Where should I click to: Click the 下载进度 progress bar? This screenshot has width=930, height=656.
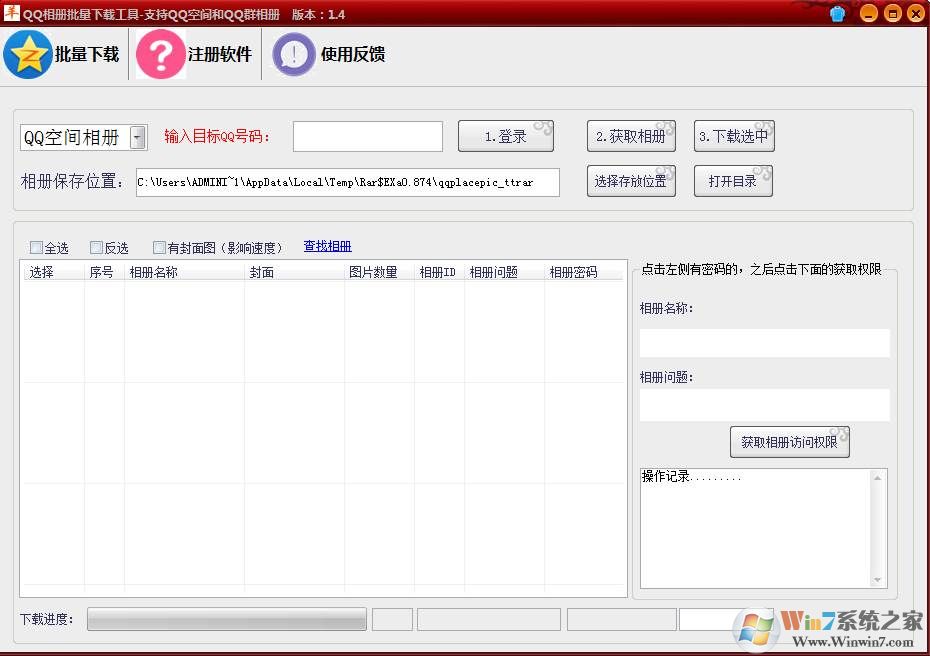pos(227,619)
